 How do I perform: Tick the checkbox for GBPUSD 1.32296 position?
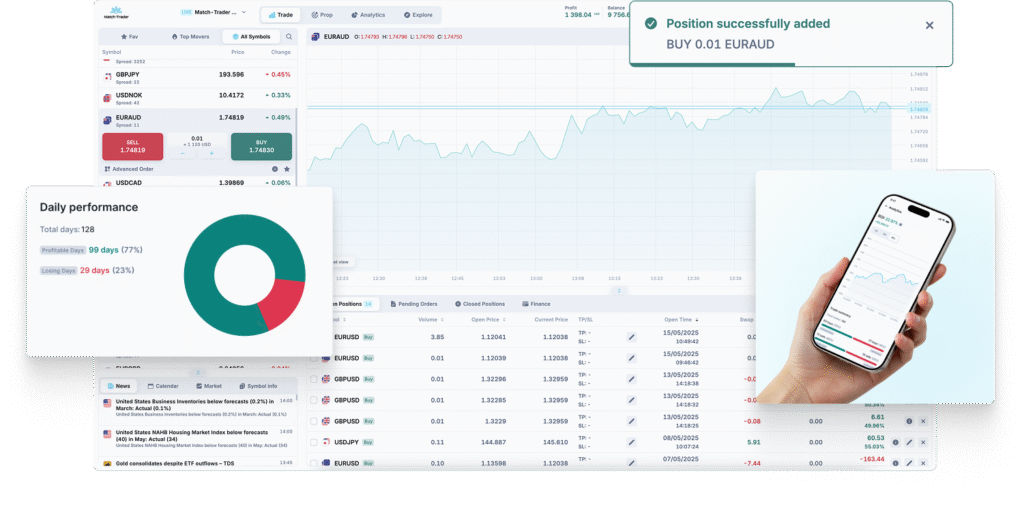click(x=314, y=379)
